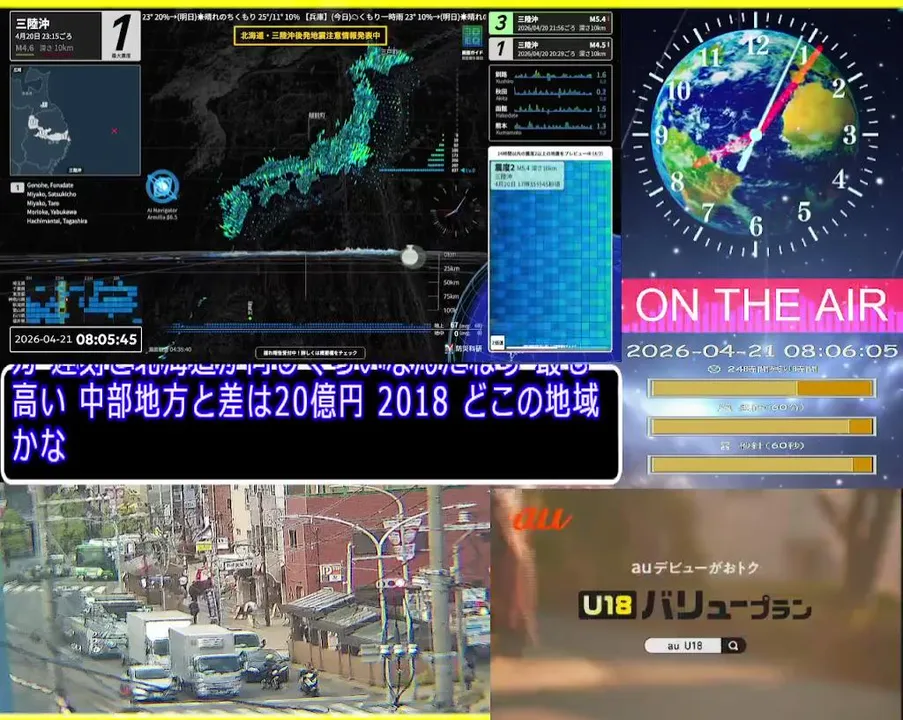The height and width of the screenshot is (720, 903).
Task: Click the 2026-04-21 08:06:05 clock readout
Action: [x=762, y=351]
